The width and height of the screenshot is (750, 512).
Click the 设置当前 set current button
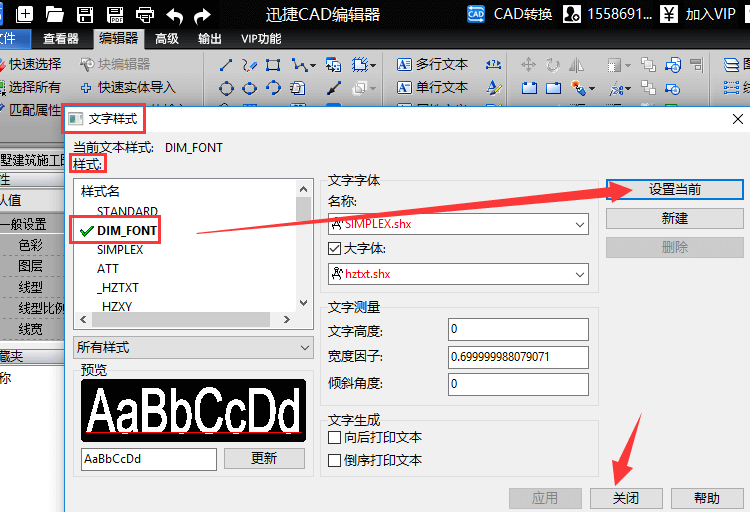(x=674, y=189)
